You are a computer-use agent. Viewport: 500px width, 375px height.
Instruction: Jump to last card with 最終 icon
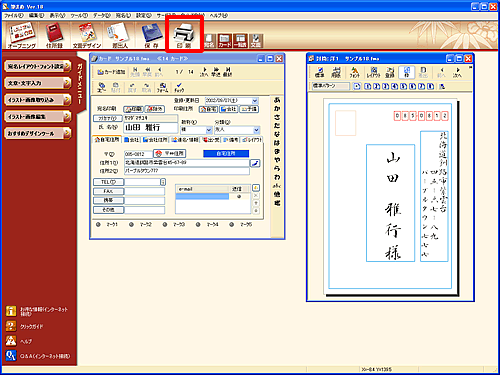228,72
